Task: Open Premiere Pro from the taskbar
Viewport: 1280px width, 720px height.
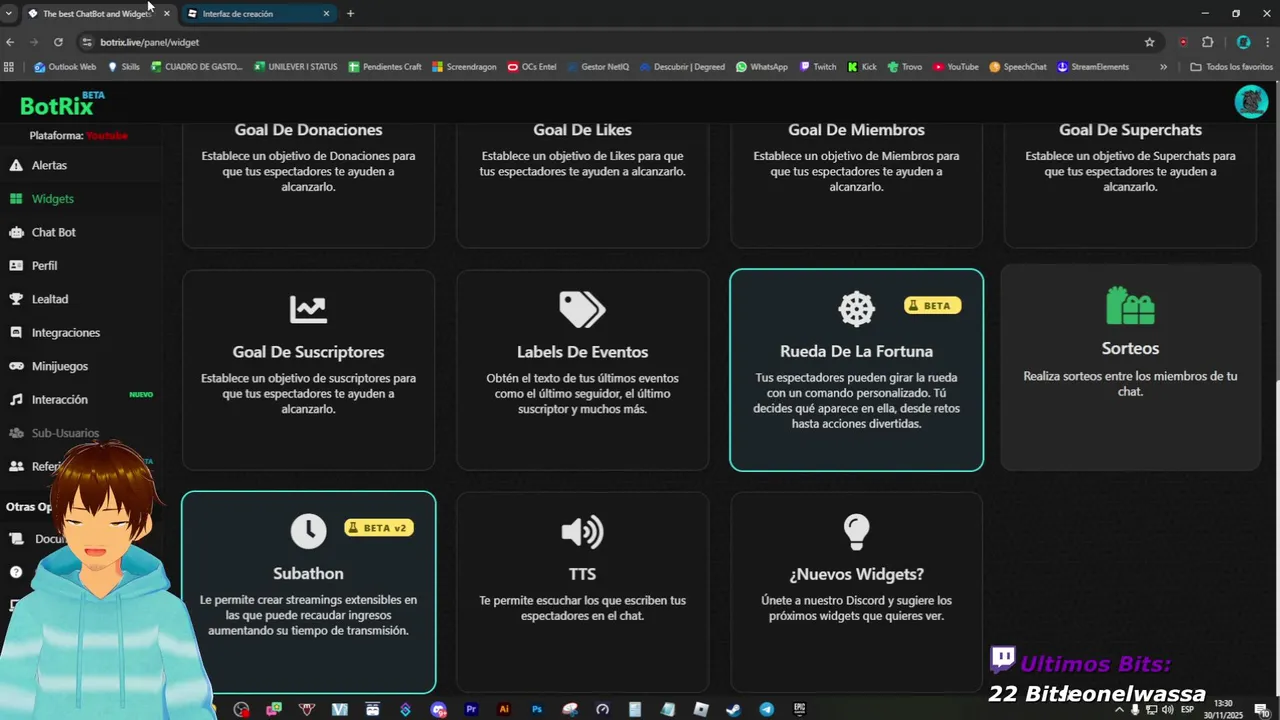Action: pyautogui.click(x=471, y=709)
